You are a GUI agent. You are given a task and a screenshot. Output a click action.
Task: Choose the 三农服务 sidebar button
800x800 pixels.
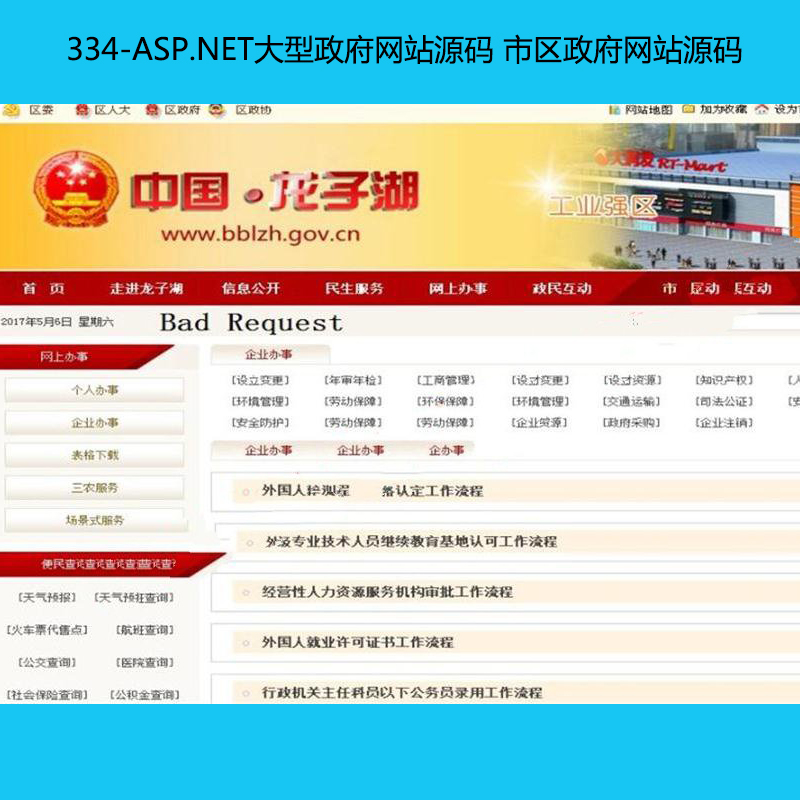[94, 488]
